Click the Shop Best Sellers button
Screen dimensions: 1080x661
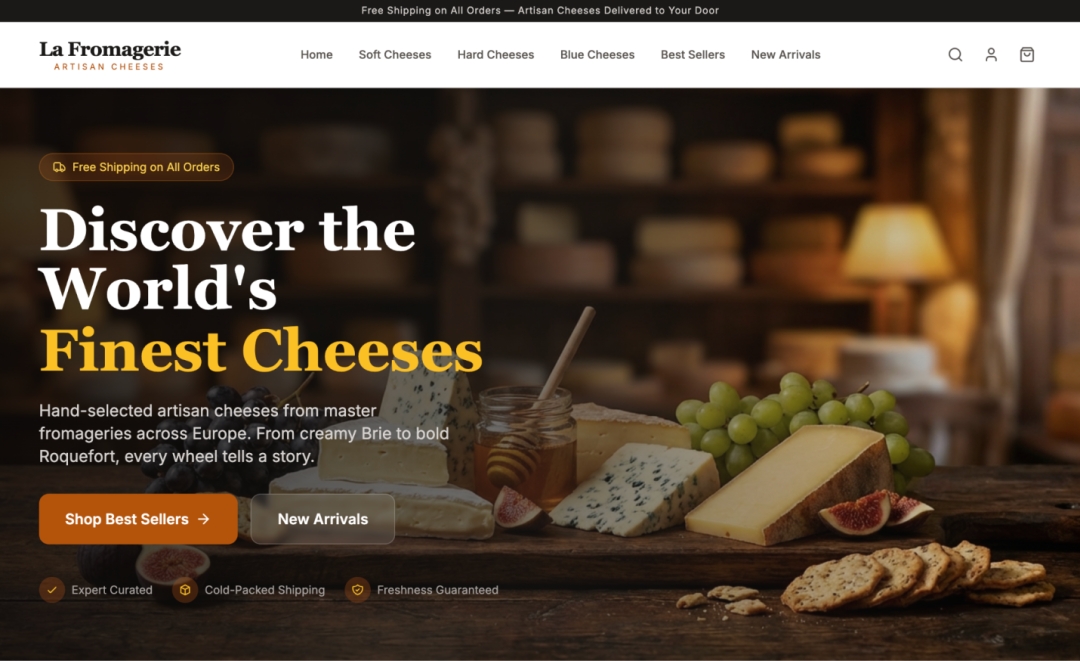[x=138, y=519]
